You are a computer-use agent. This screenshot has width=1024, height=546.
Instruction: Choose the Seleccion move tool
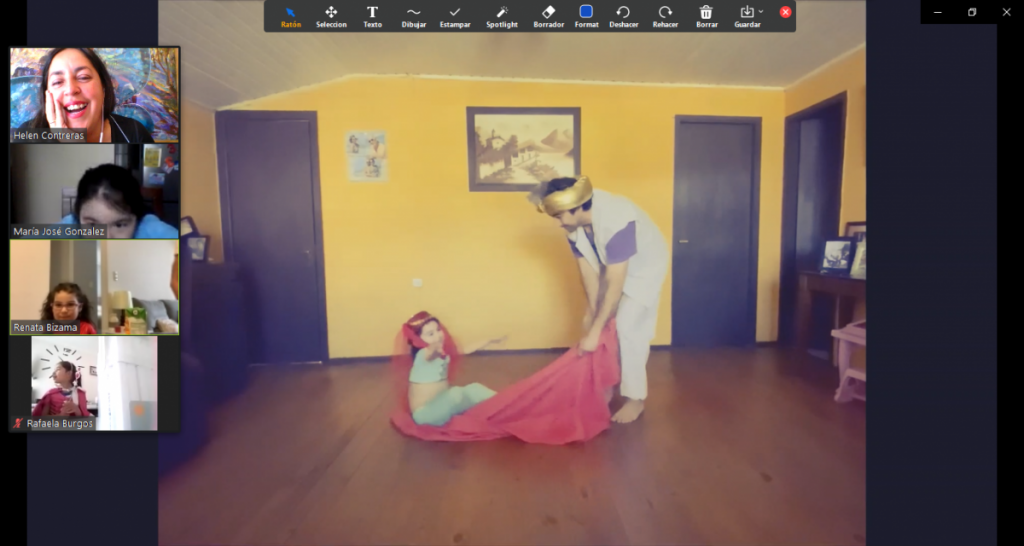(331, 16)
